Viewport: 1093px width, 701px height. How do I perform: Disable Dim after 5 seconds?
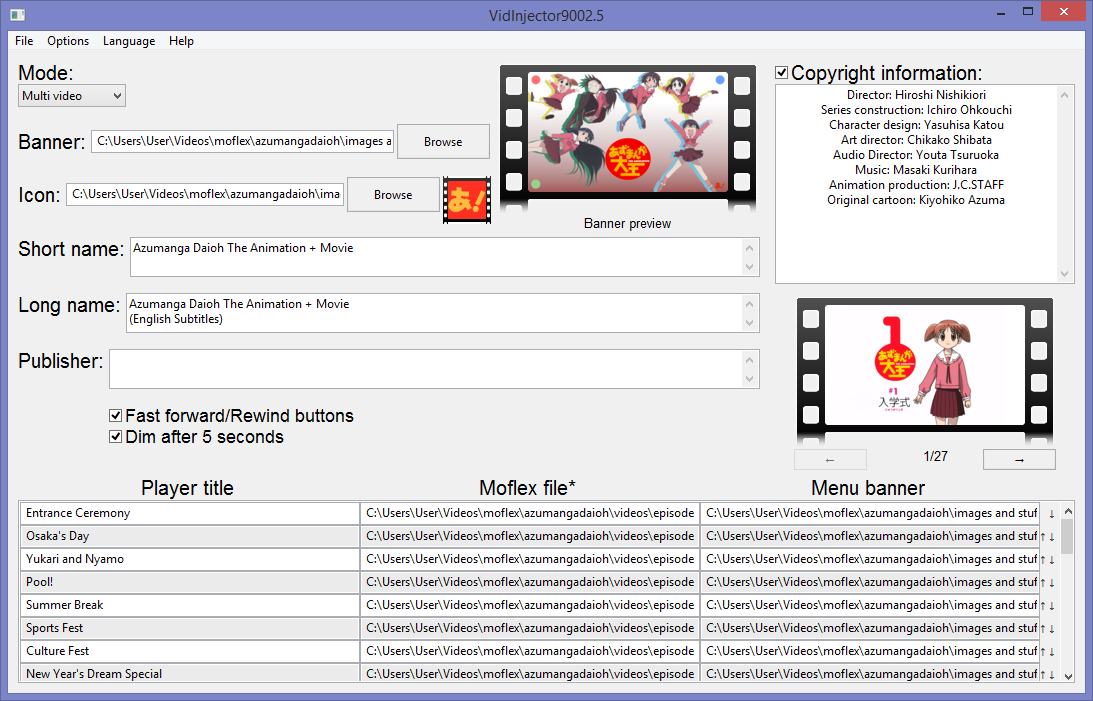116,437
